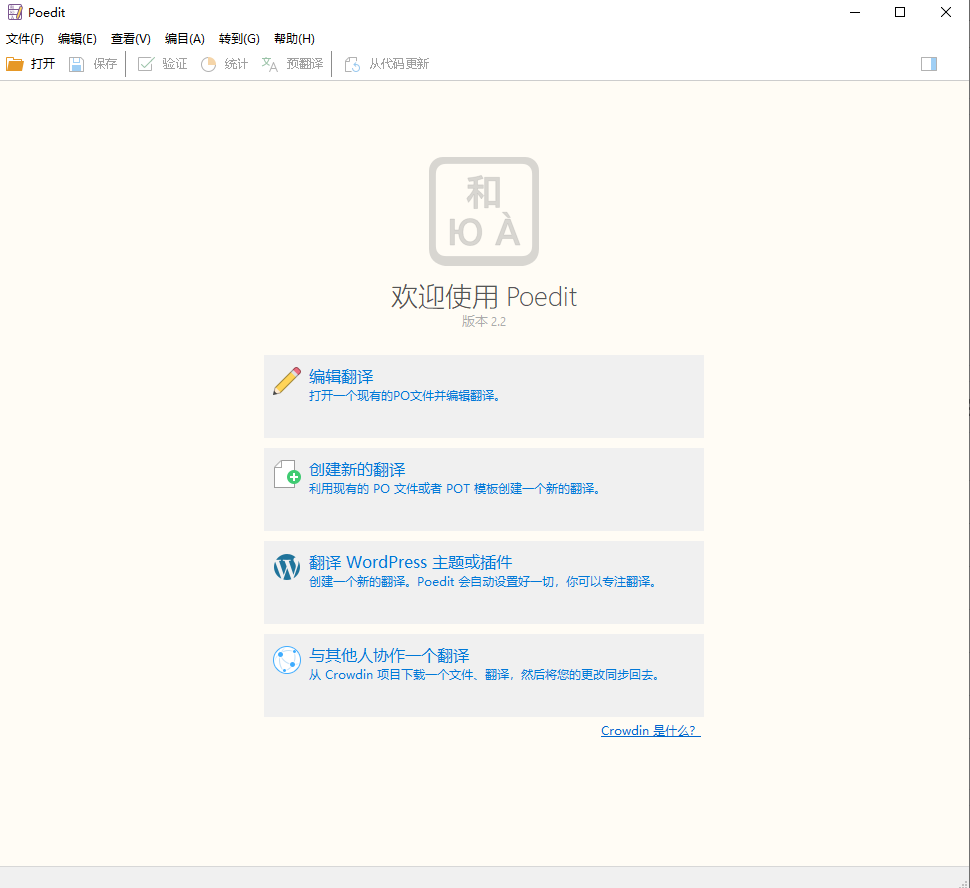Click the update from code icon

click(352, 64)
